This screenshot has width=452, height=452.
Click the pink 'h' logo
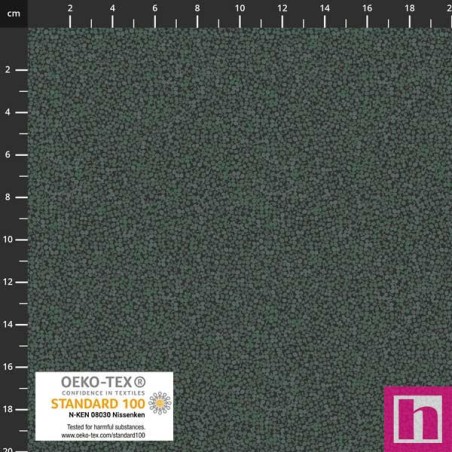[x=418, y=419]
